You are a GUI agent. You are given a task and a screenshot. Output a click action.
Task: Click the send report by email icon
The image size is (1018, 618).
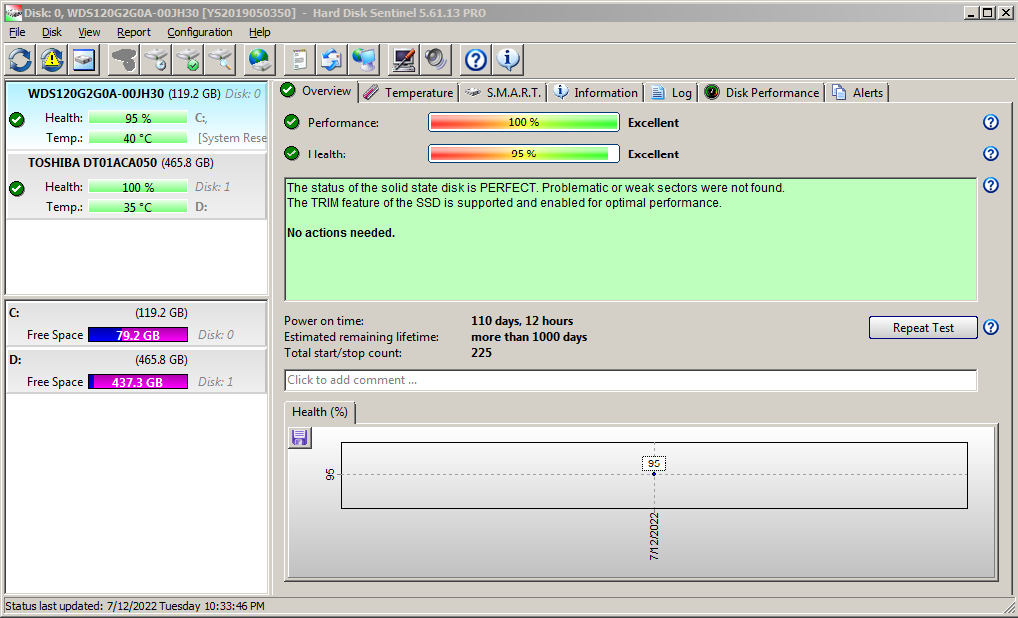[364, 60]
